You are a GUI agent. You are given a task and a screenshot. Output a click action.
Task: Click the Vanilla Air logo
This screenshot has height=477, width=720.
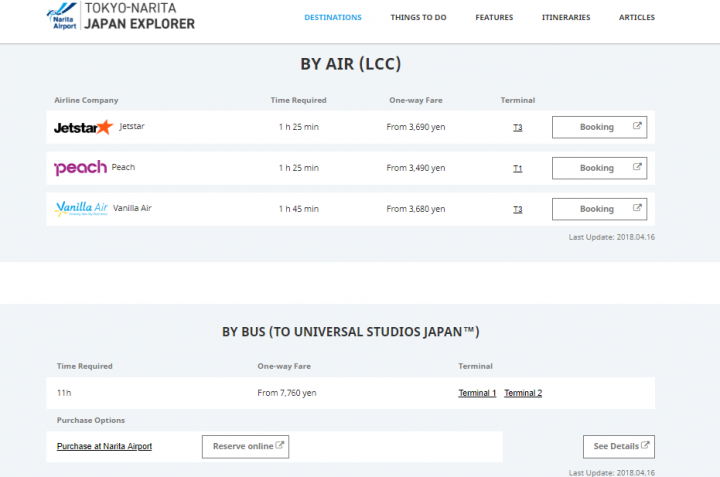81,208
